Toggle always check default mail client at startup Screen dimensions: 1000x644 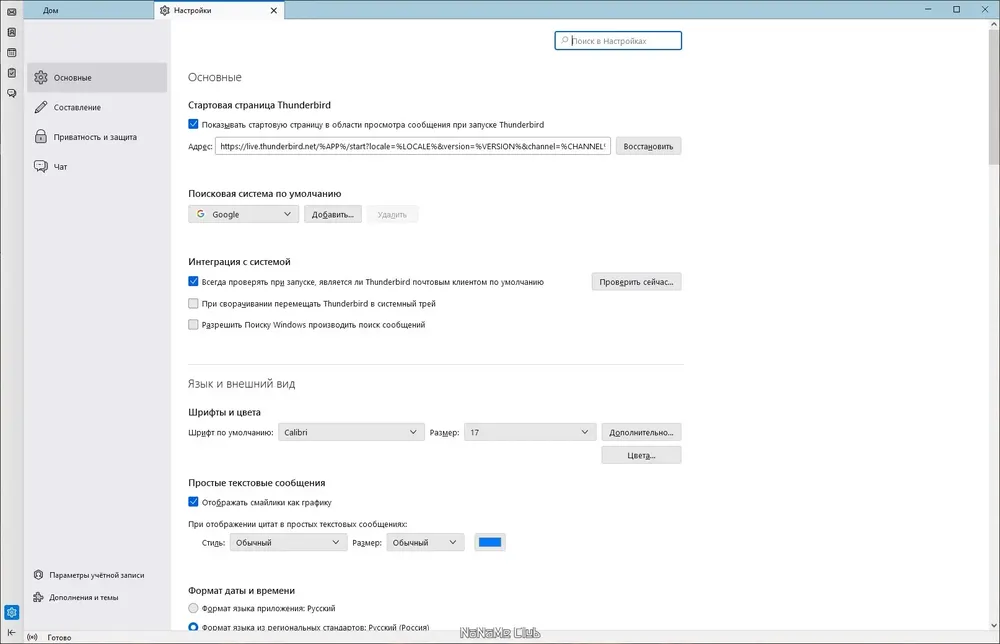click(x=193, y=281)
